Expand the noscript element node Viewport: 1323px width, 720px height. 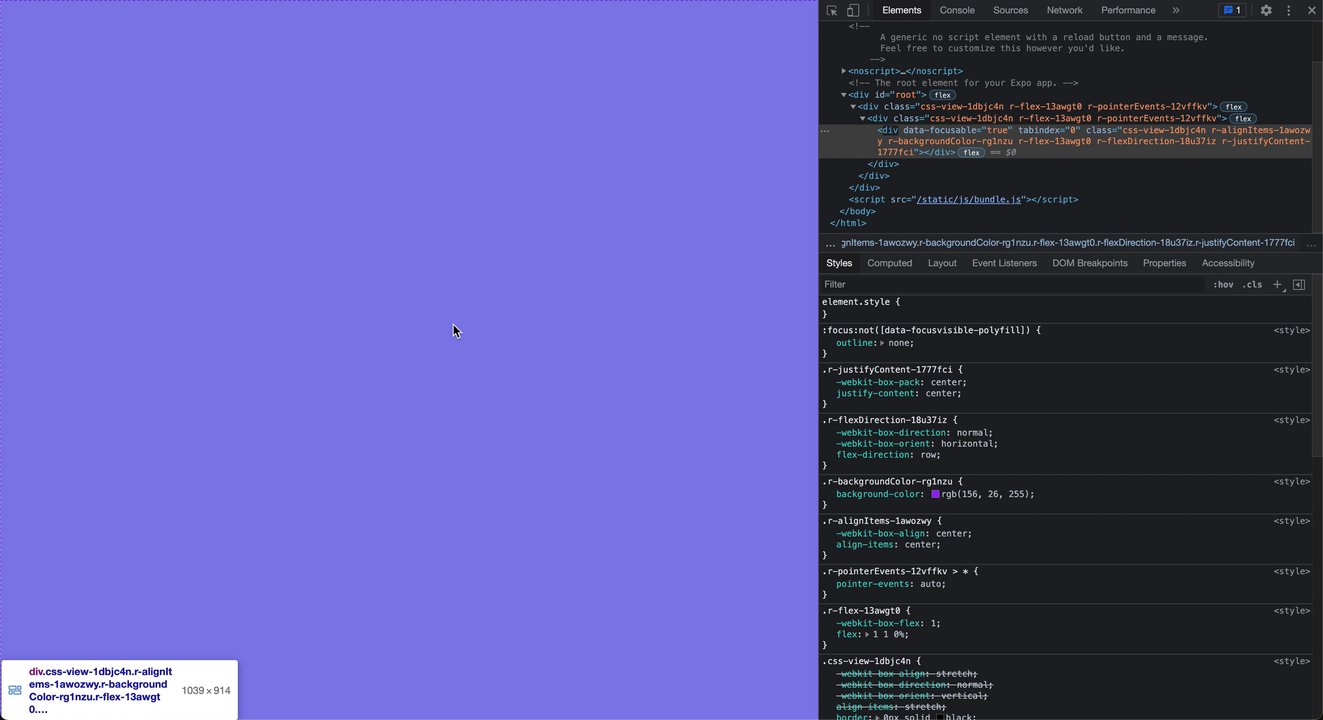tap(844, 71)
